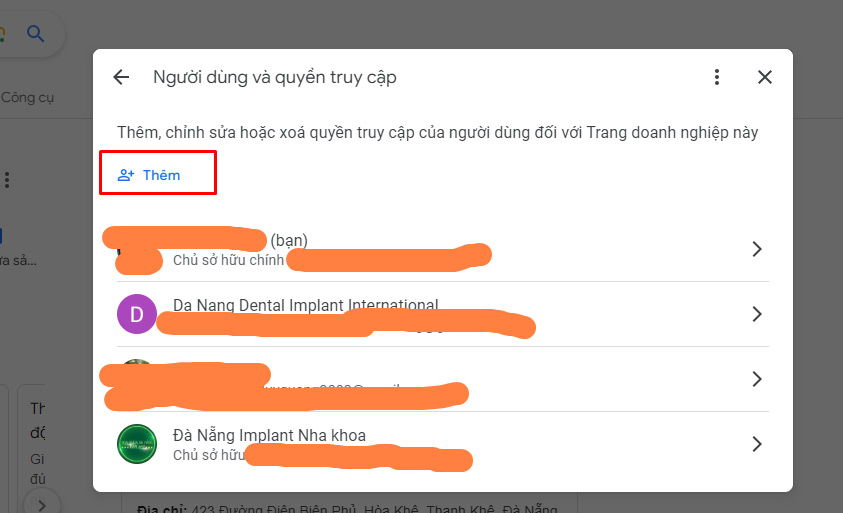The width and height of the screenshot is (843, 513).
Task: Expand the primary owner (bạn) row chevron
Action: [x=757, y=249]
